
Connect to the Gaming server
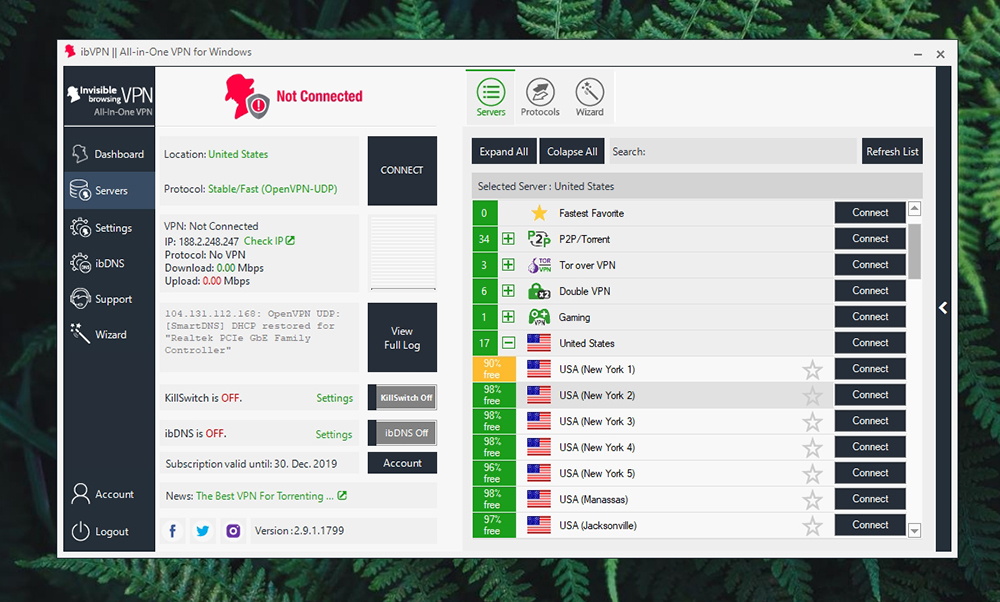coord(870,316)
